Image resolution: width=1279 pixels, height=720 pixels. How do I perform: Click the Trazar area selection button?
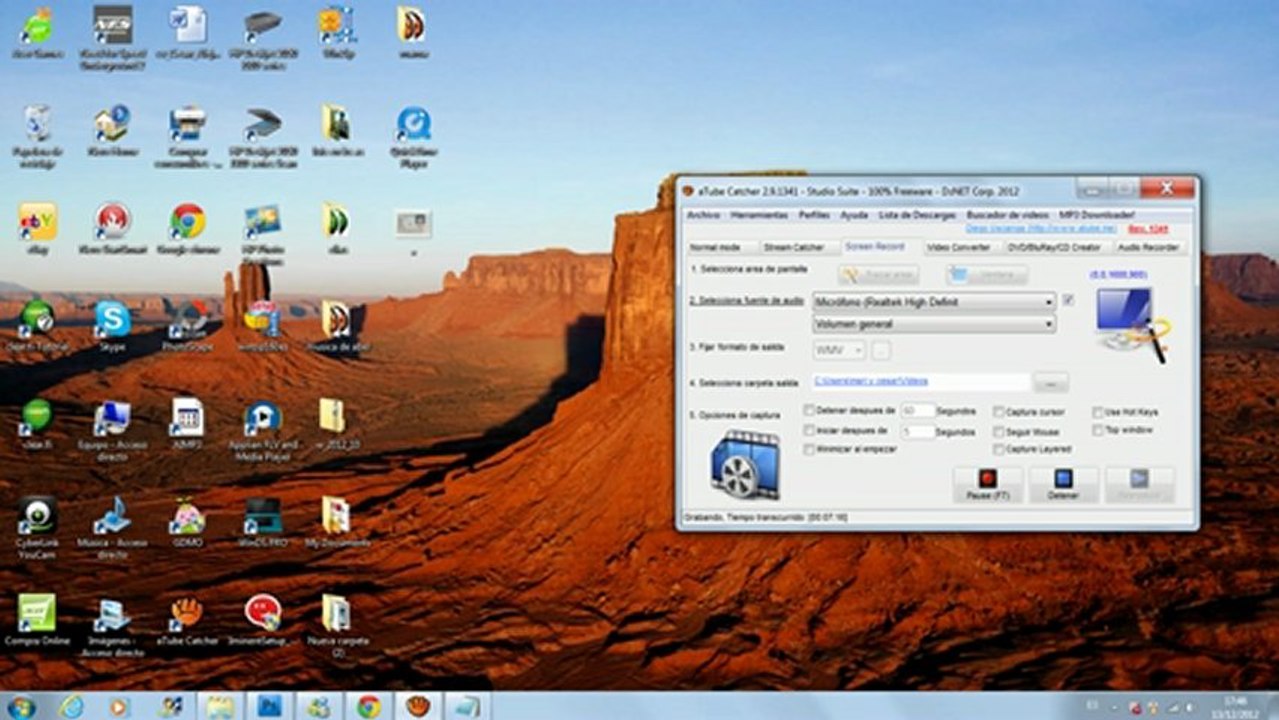[878, 275]
